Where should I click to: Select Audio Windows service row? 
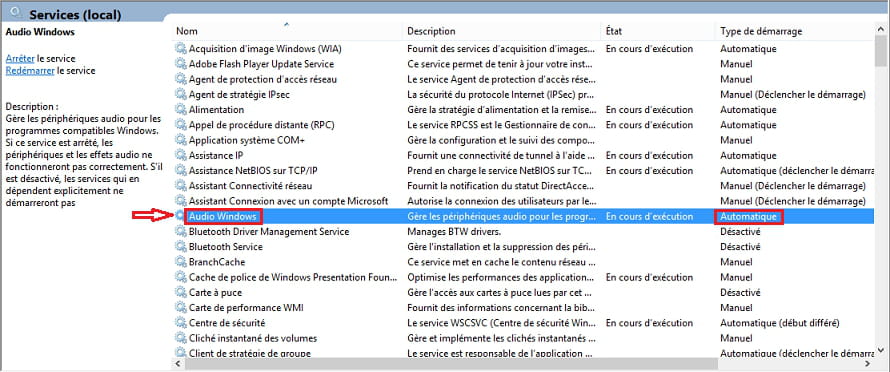click(524, 216)
